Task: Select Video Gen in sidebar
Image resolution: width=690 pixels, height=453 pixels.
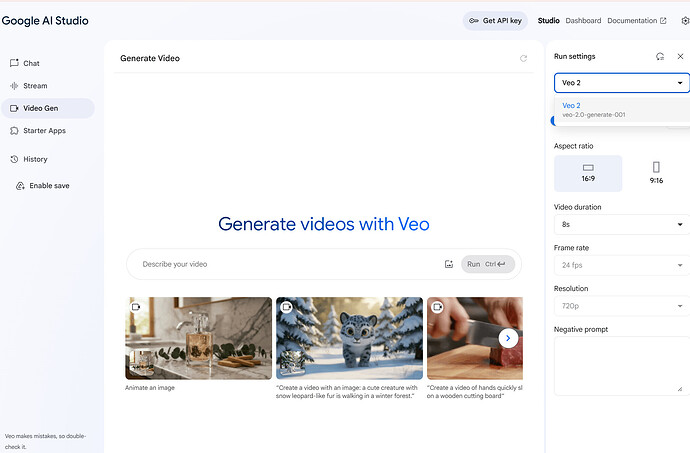Action: [x=48, y=108]
